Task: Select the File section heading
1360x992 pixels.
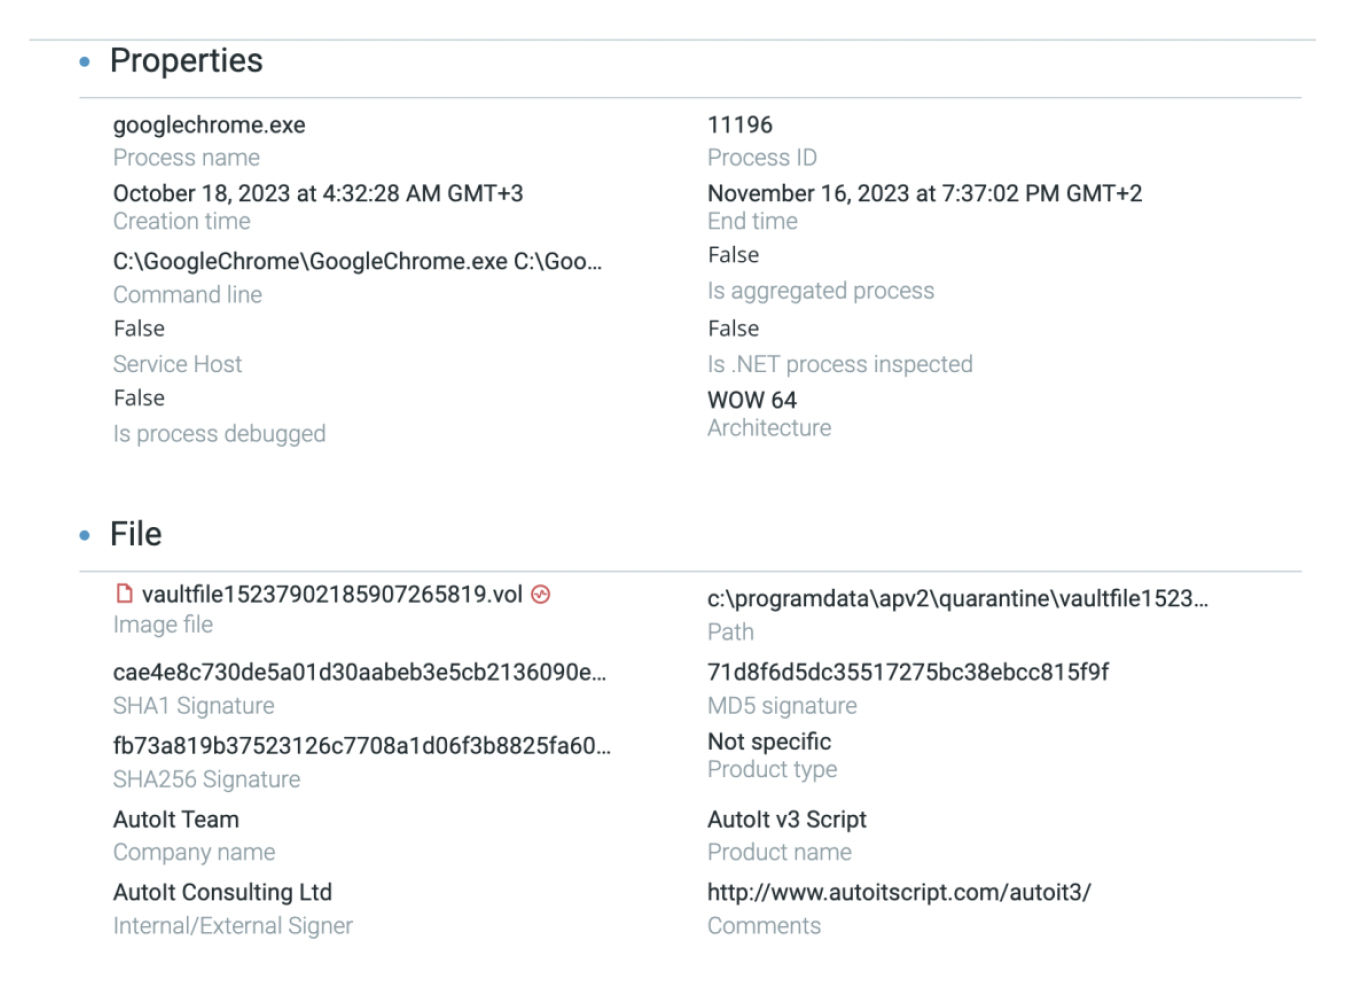Action: pos(136,534)
